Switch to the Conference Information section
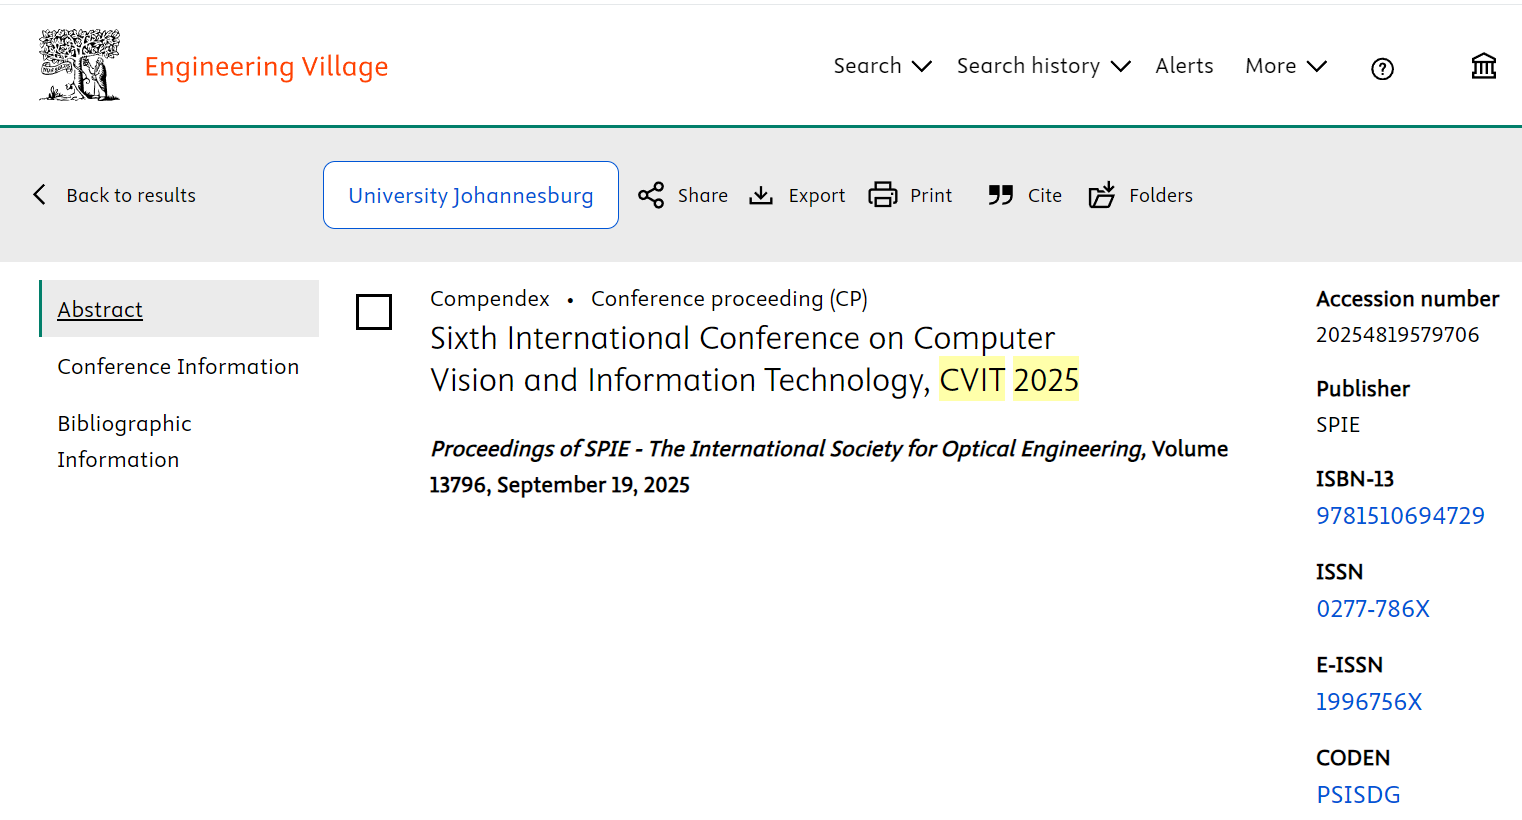The height and width of the screenshot is (820, 1522). [178, 367]
